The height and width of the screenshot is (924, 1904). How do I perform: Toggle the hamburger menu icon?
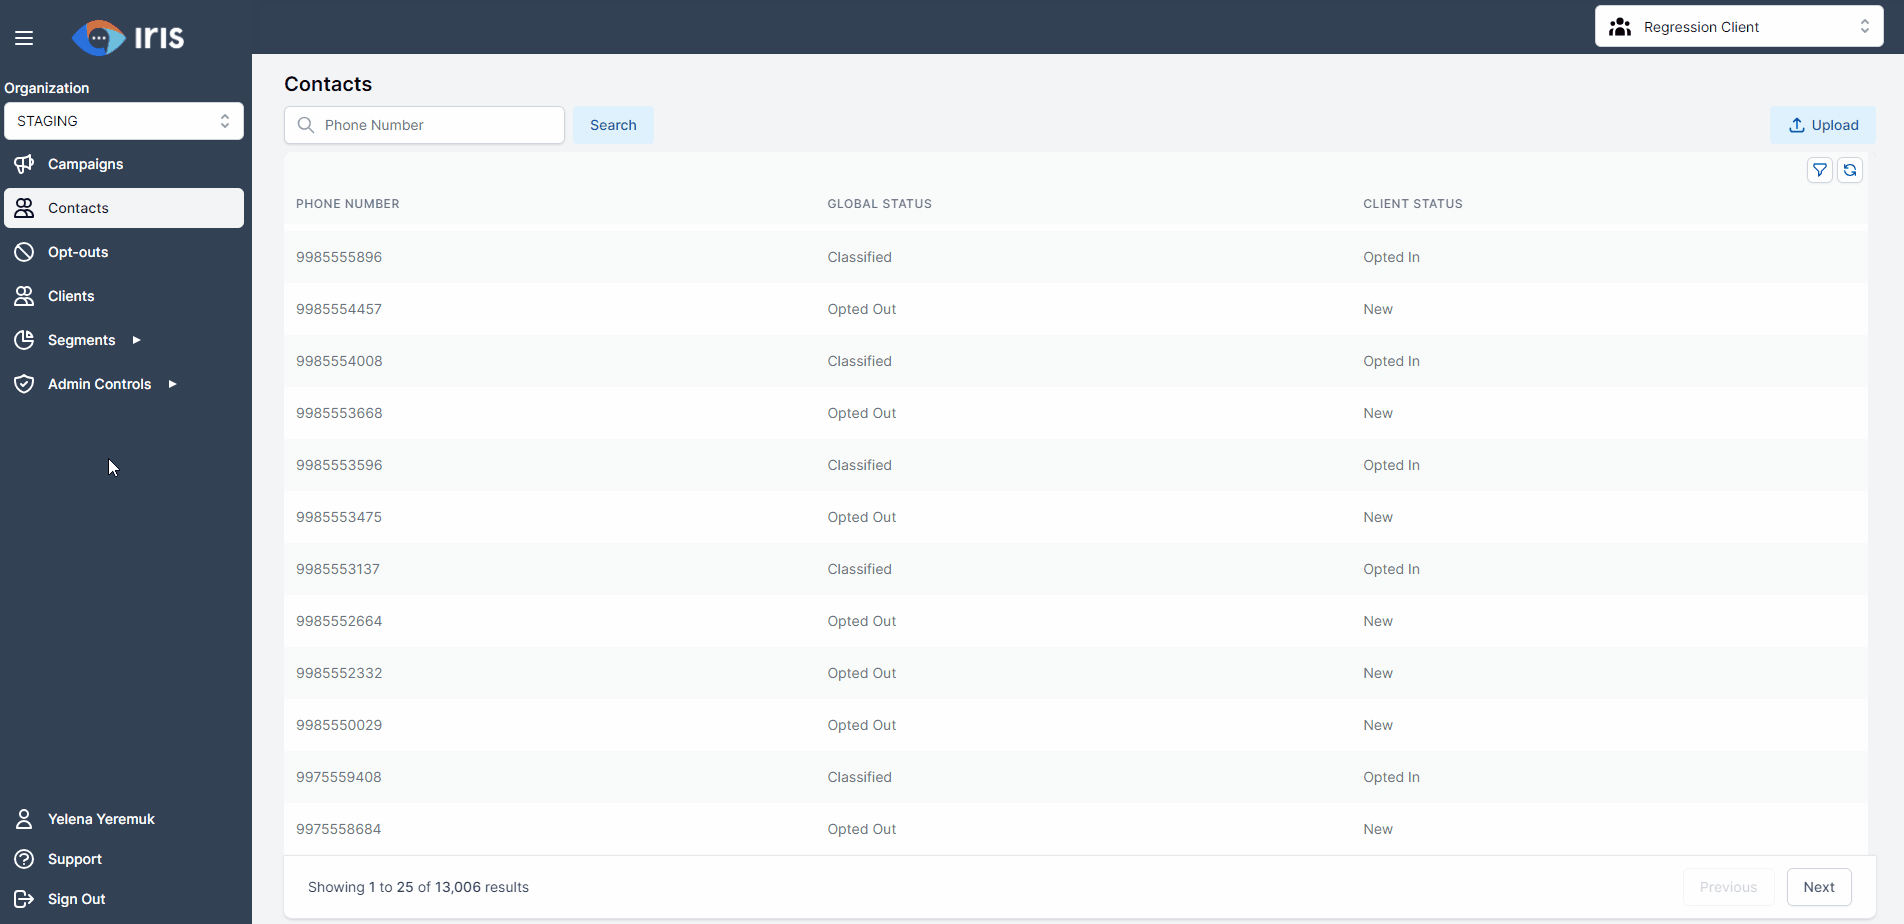click(24, 38)
